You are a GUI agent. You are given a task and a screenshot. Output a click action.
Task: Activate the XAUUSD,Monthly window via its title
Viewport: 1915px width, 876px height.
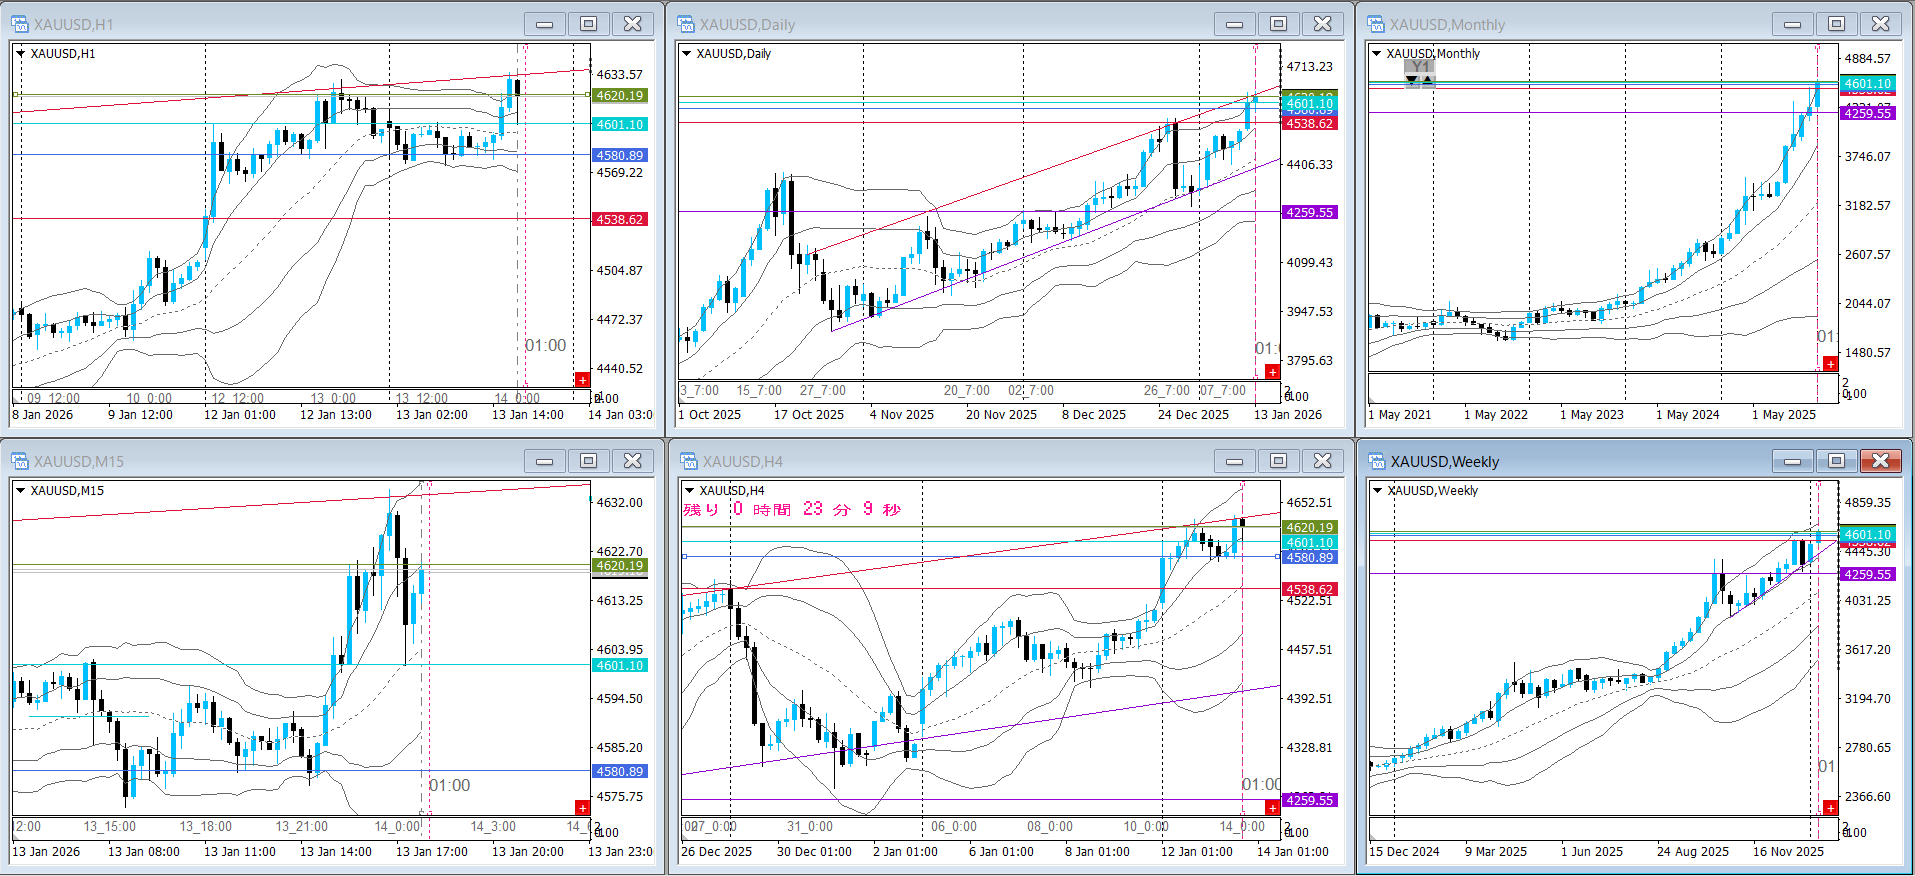(x=1446, y=24)
